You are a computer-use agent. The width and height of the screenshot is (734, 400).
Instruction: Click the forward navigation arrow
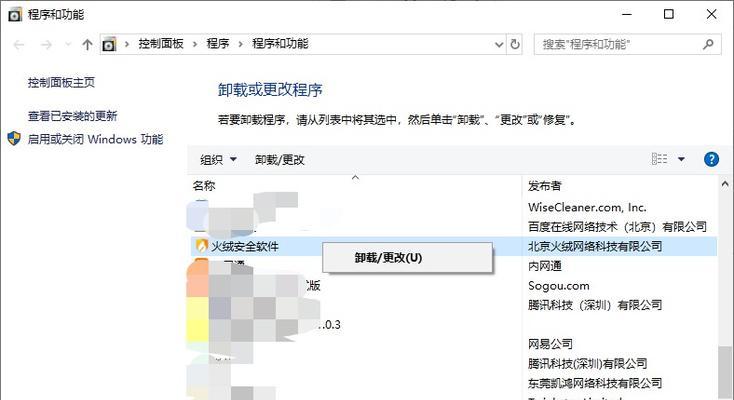pyautogui.click(x=46, y=45)
